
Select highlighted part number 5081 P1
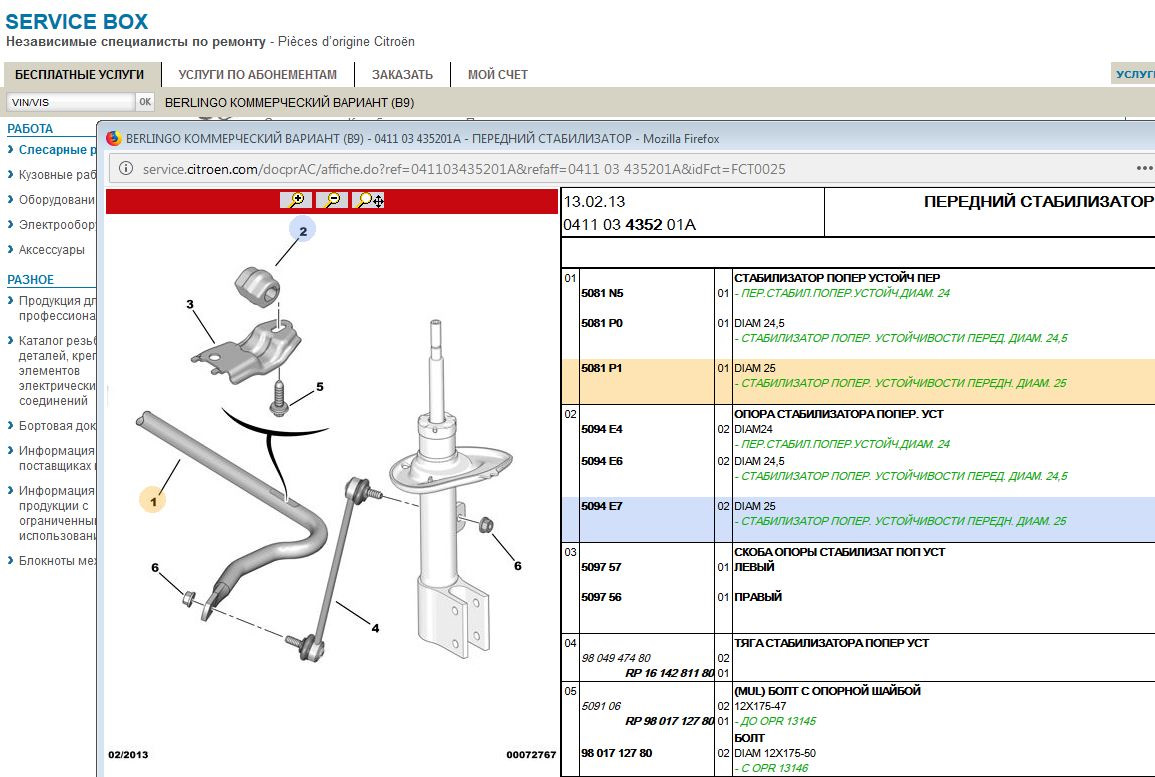(x=602, y=368)
